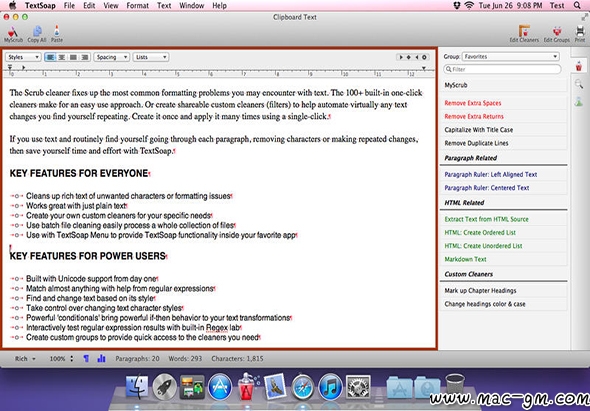This screenshot has width=590, height=411.
Task: Apply HTML: Create Unordered List cleaner
Action: coord(503,246)
